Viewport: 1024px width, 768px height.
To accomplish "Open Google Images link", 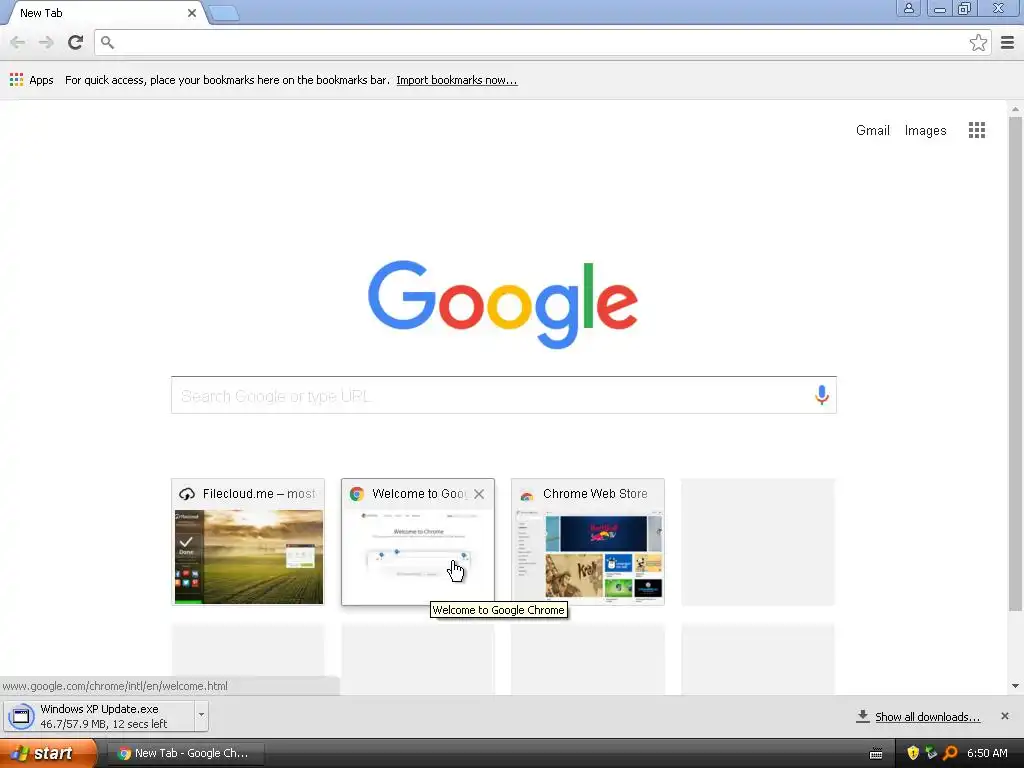I will tap(925, 131).
